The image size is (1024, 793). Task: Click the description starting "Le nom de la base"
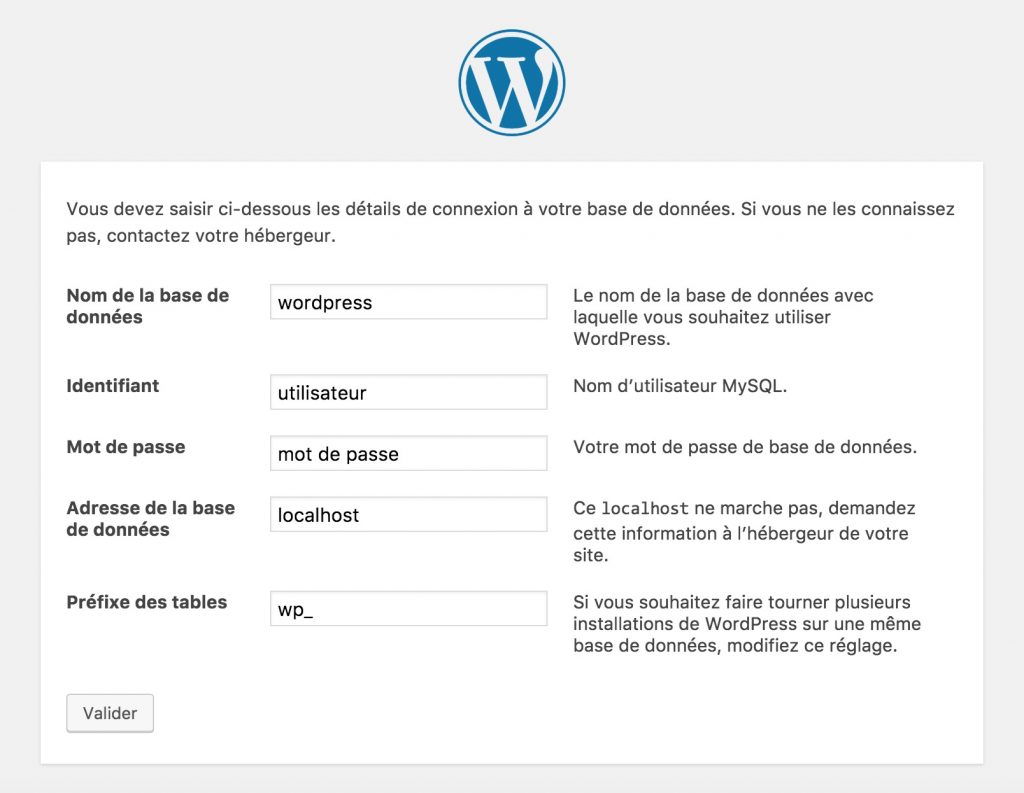pyautogui.click(x=723, y=317)
